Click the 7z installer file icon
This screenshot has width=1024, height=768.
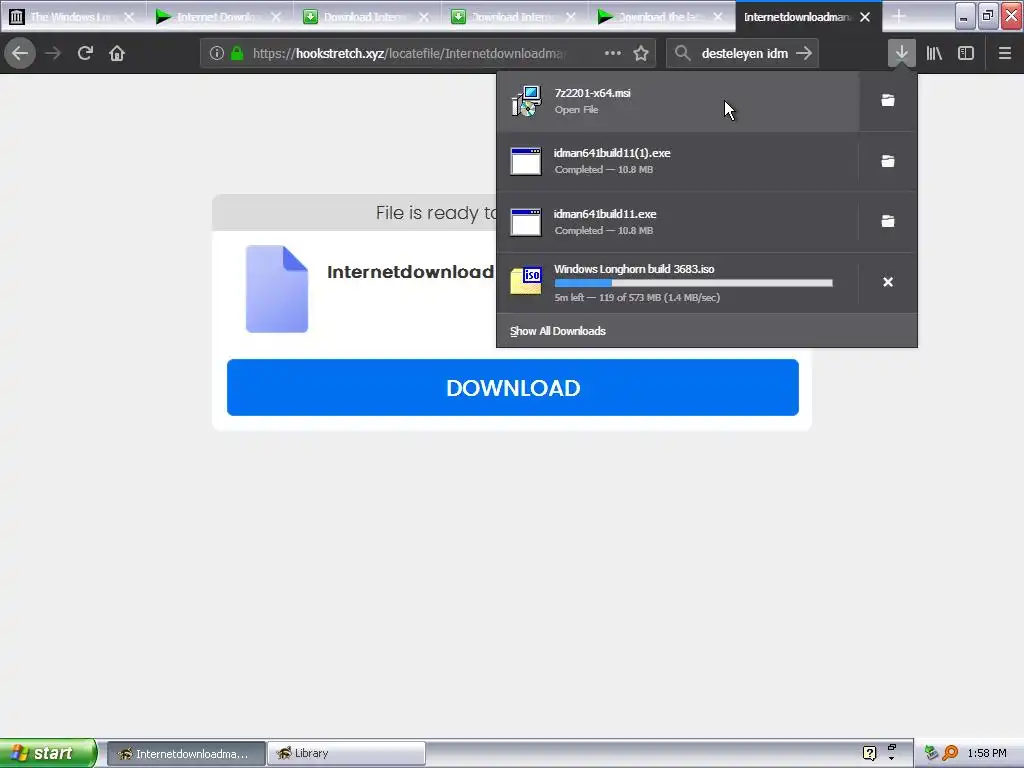click(x=526, y=101)
